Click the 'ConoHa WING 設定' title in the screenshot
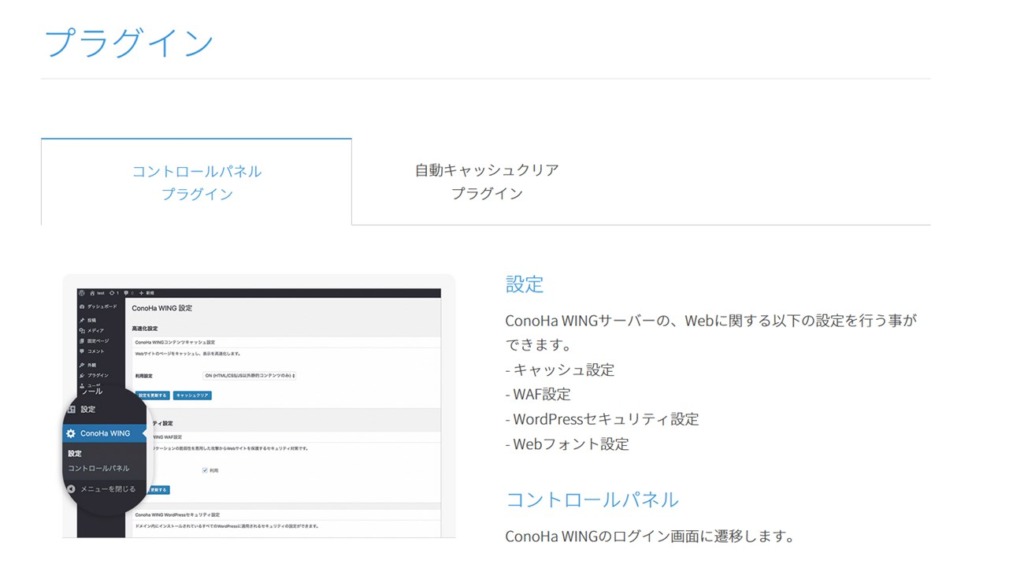 tap(162, 308)
